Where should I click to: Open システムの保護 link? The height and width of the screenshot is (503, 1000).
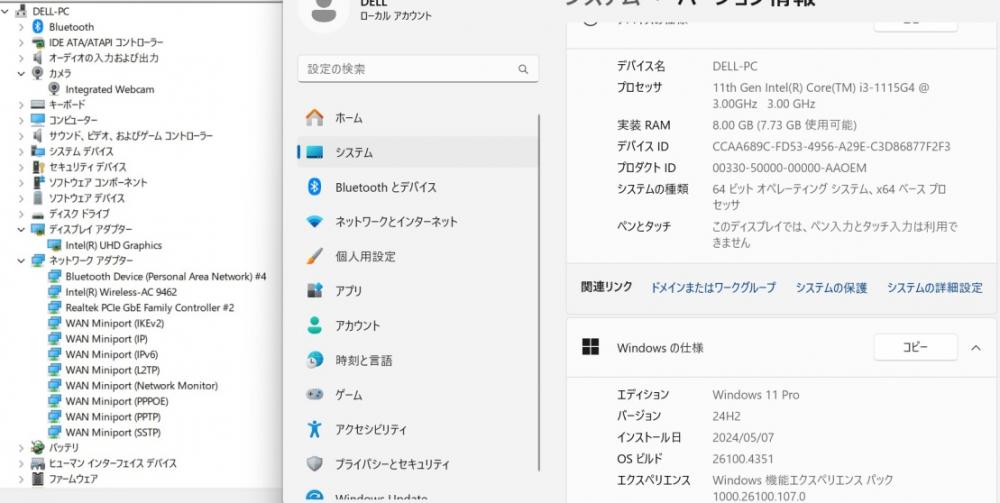coord(831,288)
